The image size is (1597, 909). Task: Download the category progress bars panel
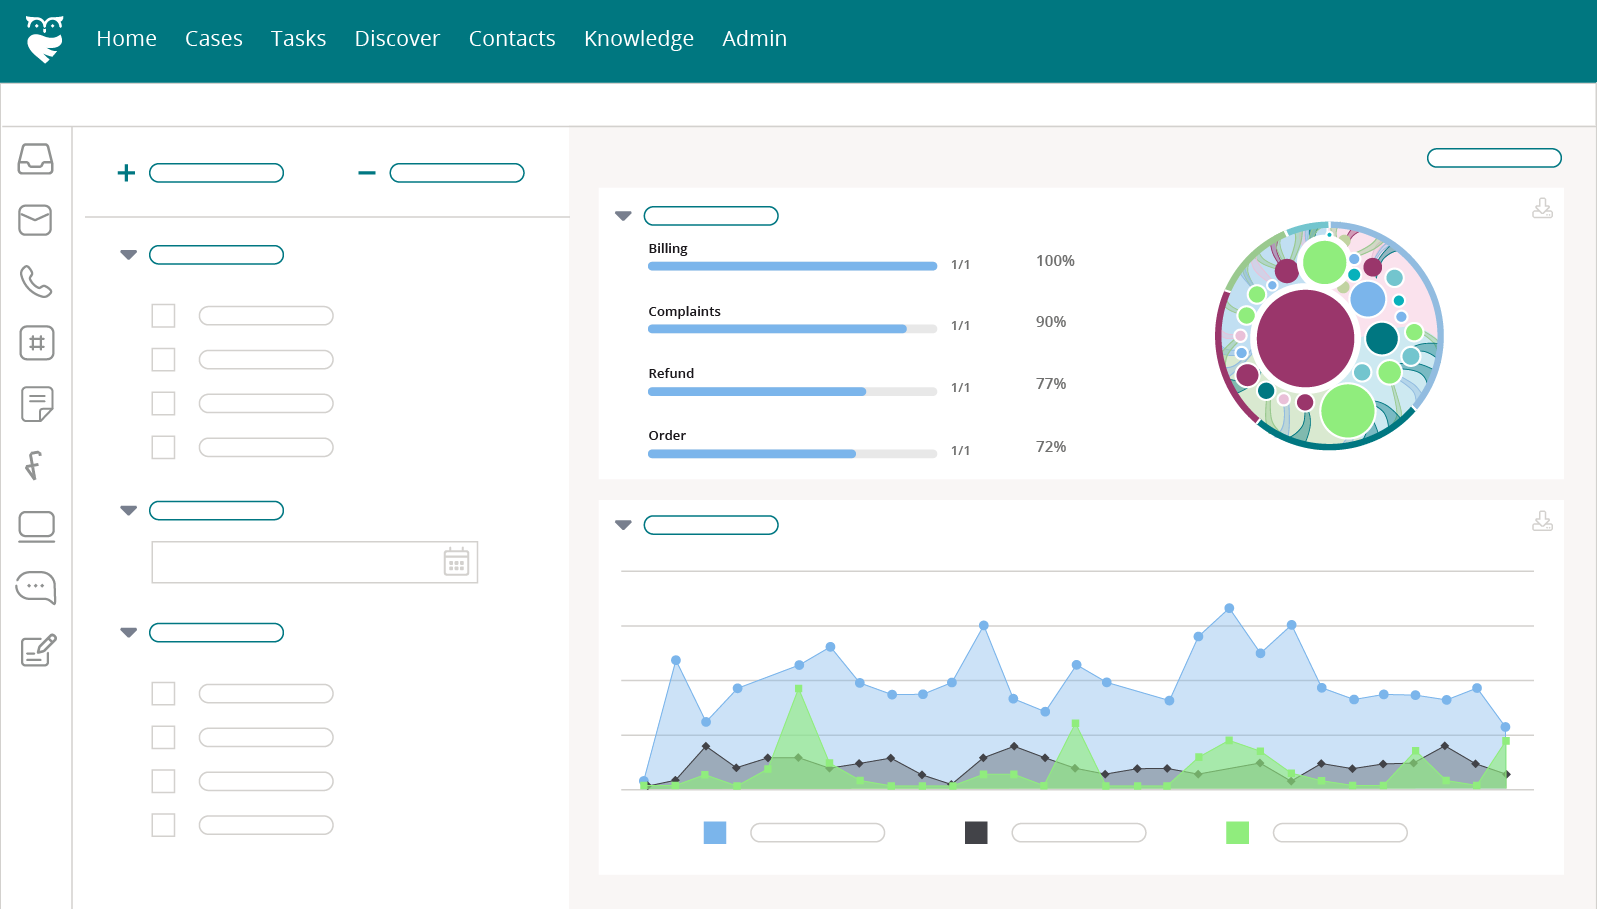pos(1542,208)
